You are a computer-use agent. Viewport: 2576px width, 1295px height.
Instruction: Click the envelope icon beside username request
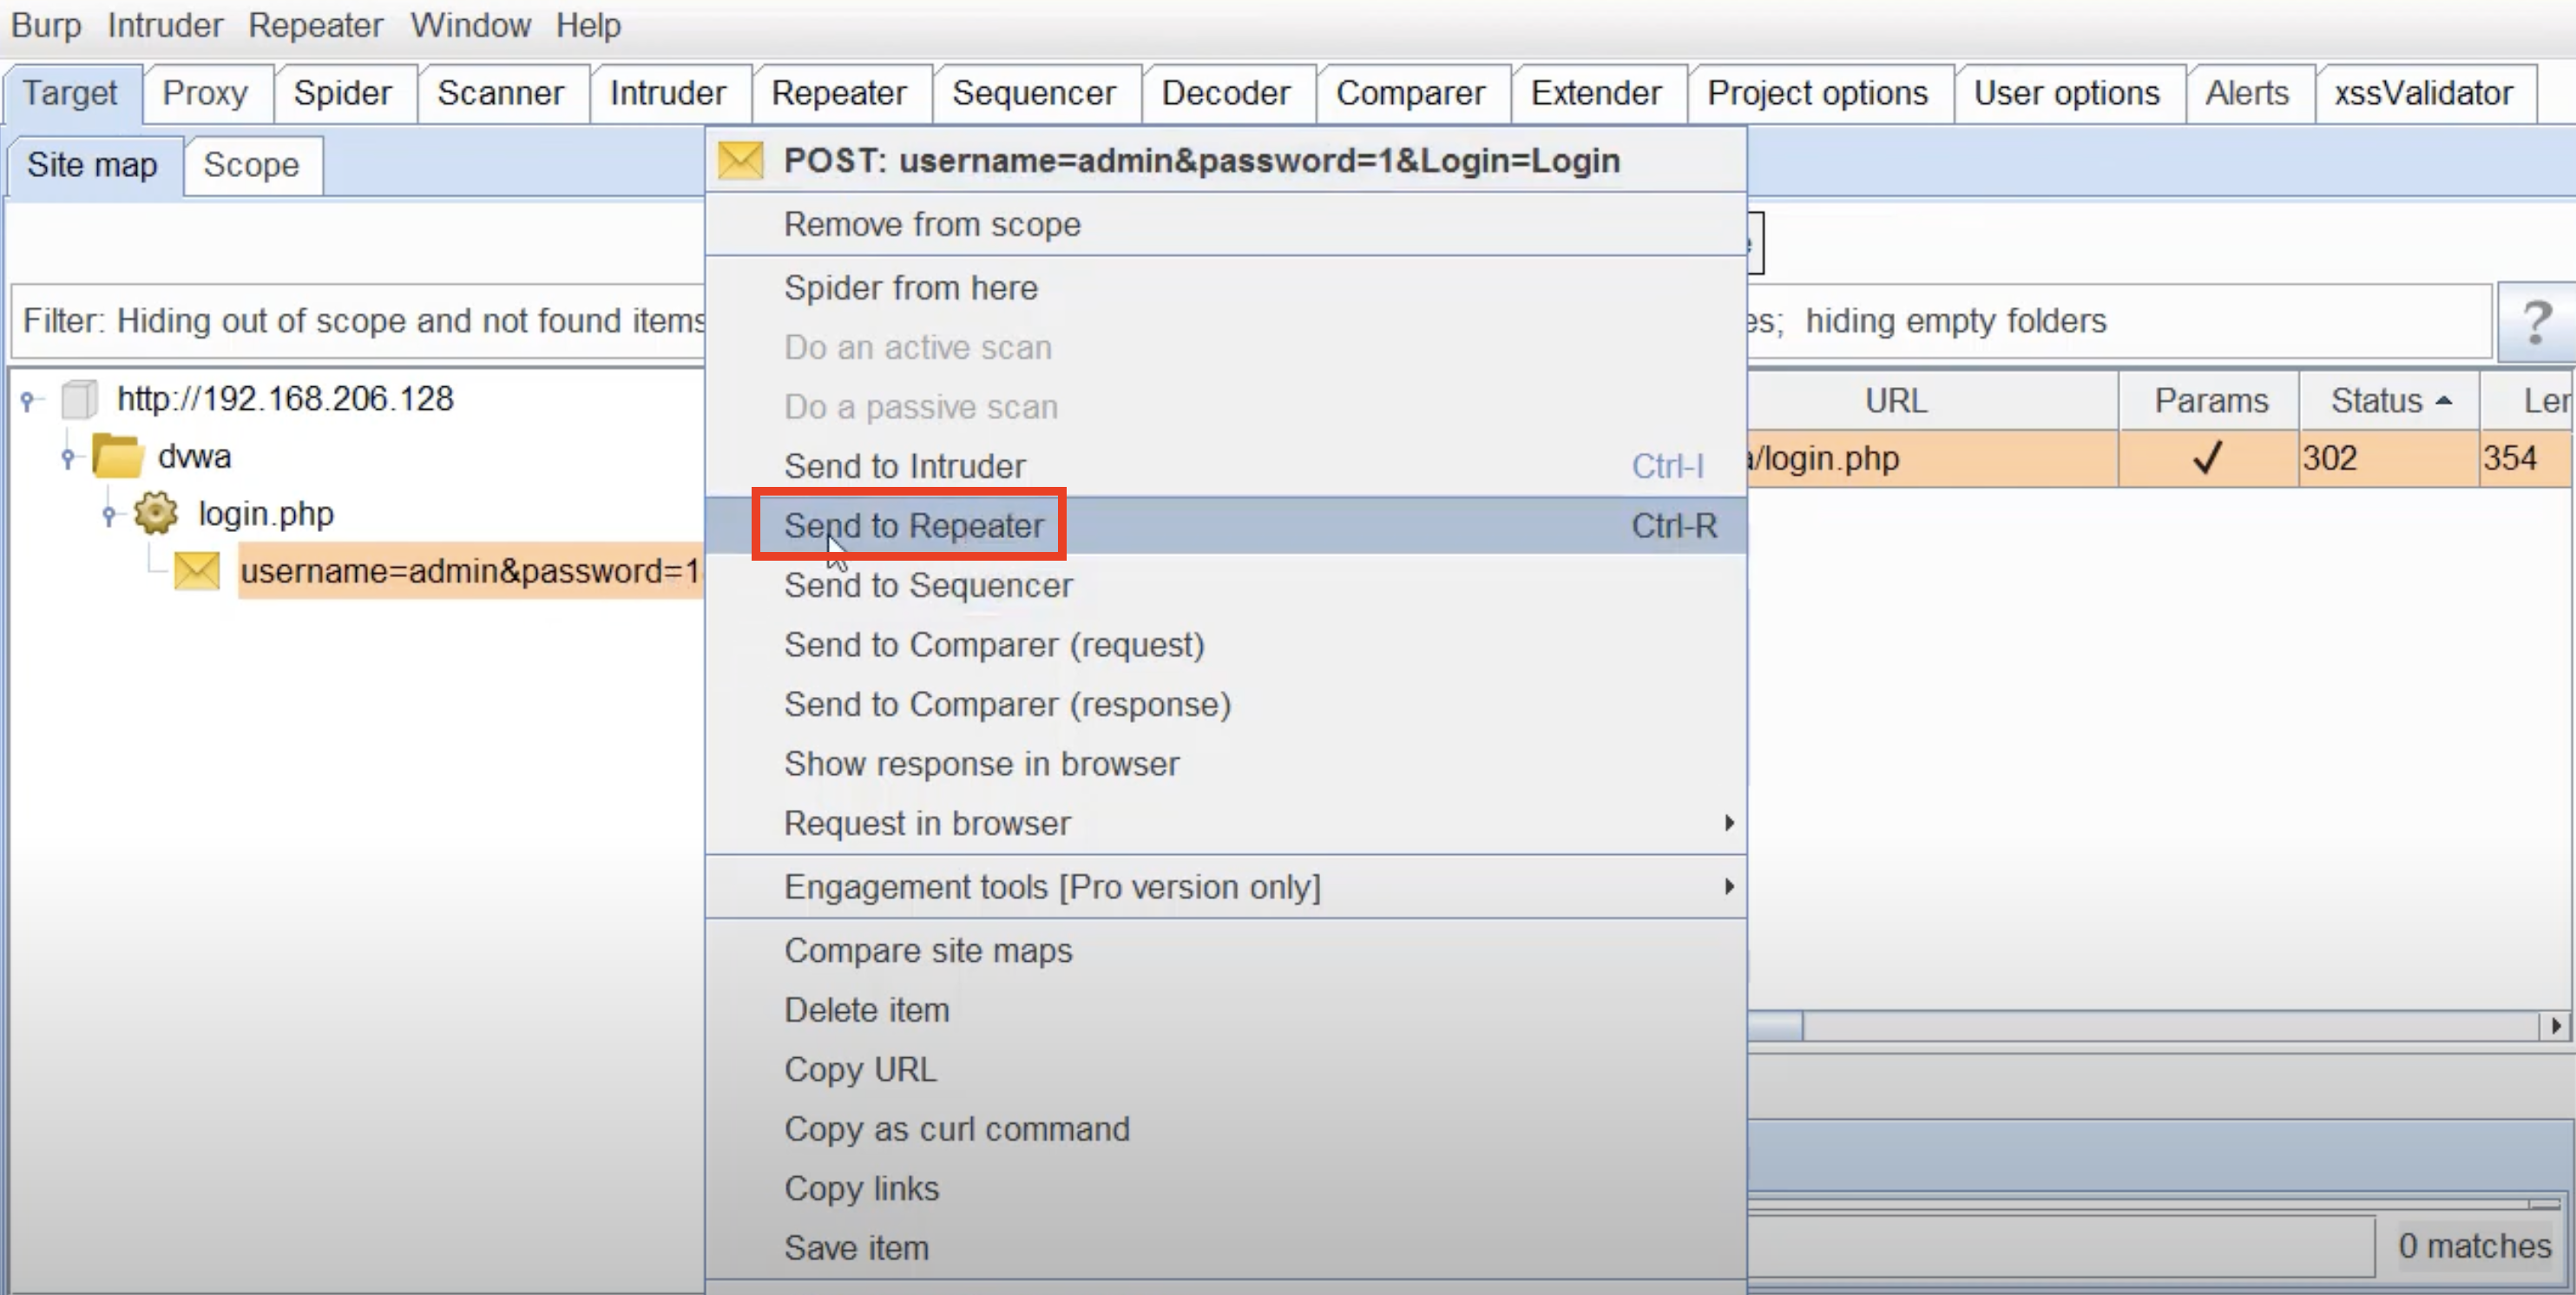point(196,571)
